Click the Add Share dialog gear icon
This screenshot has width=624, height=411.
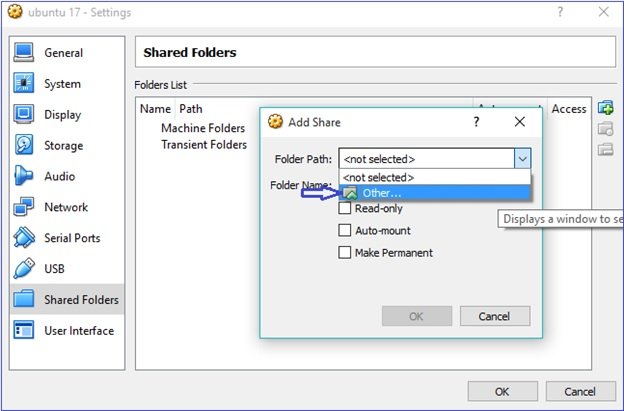275,122
